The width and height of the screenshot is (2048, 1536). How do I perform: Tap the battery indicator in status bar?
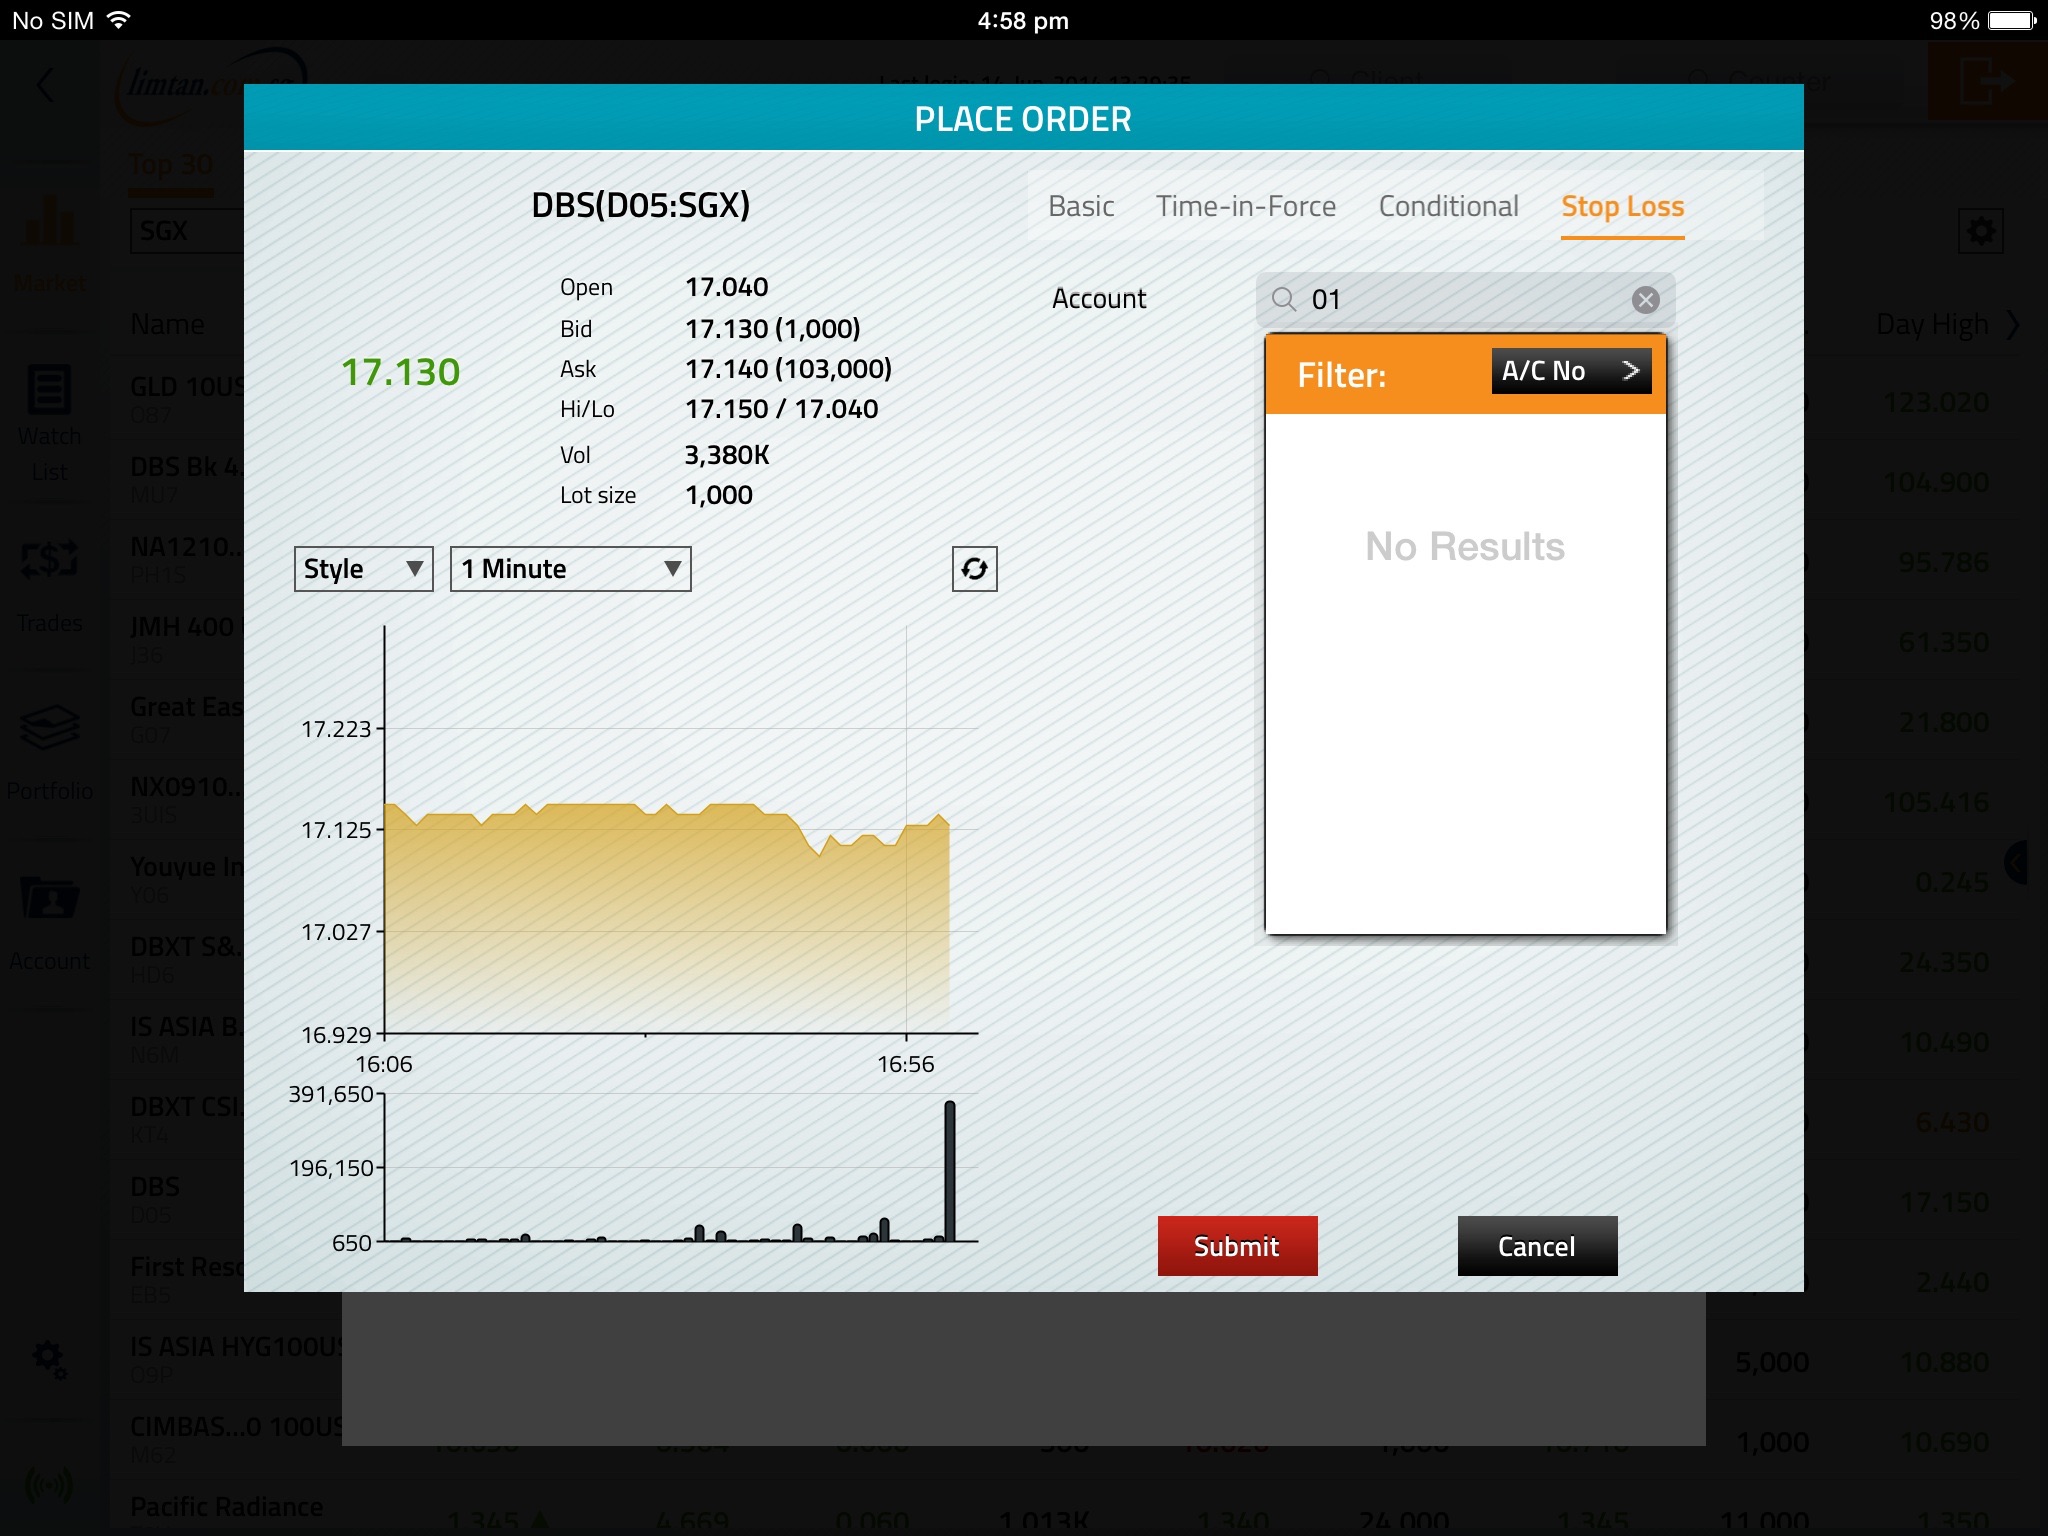coord(2012,20)
